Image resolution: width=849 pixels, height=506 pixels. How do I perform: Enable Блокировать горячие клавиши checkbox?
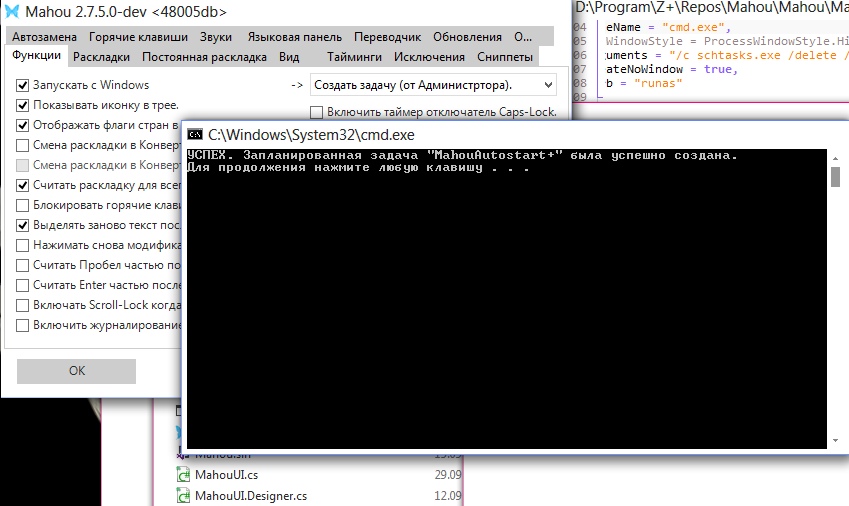[x=22, y=205]
